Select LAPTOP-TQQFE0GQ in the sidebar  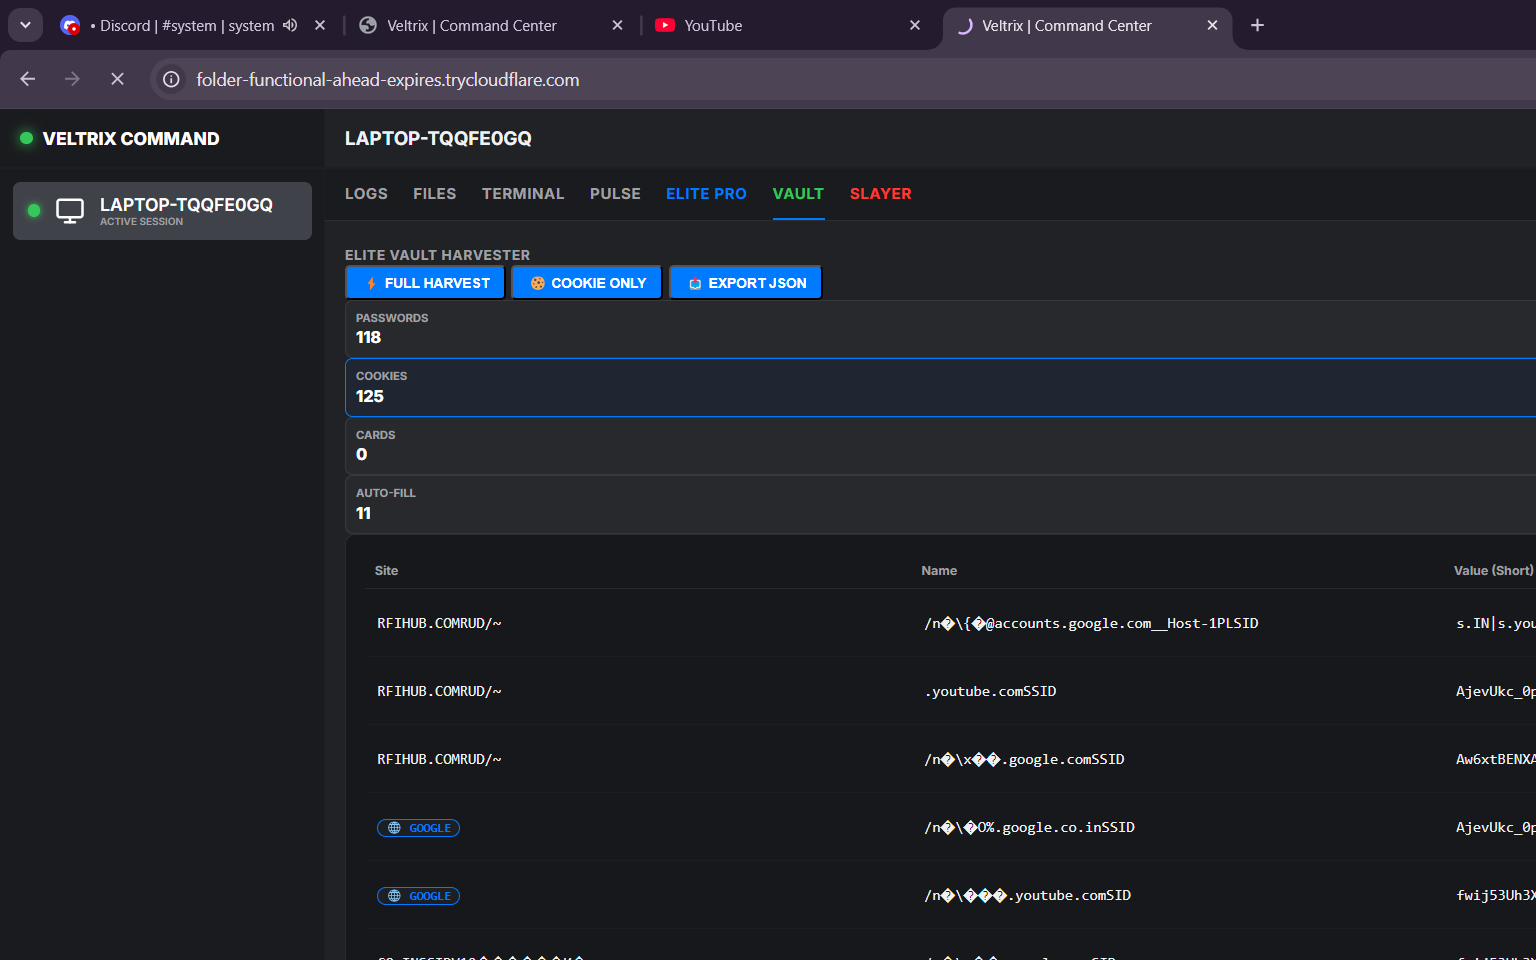[x=162, y=210]
